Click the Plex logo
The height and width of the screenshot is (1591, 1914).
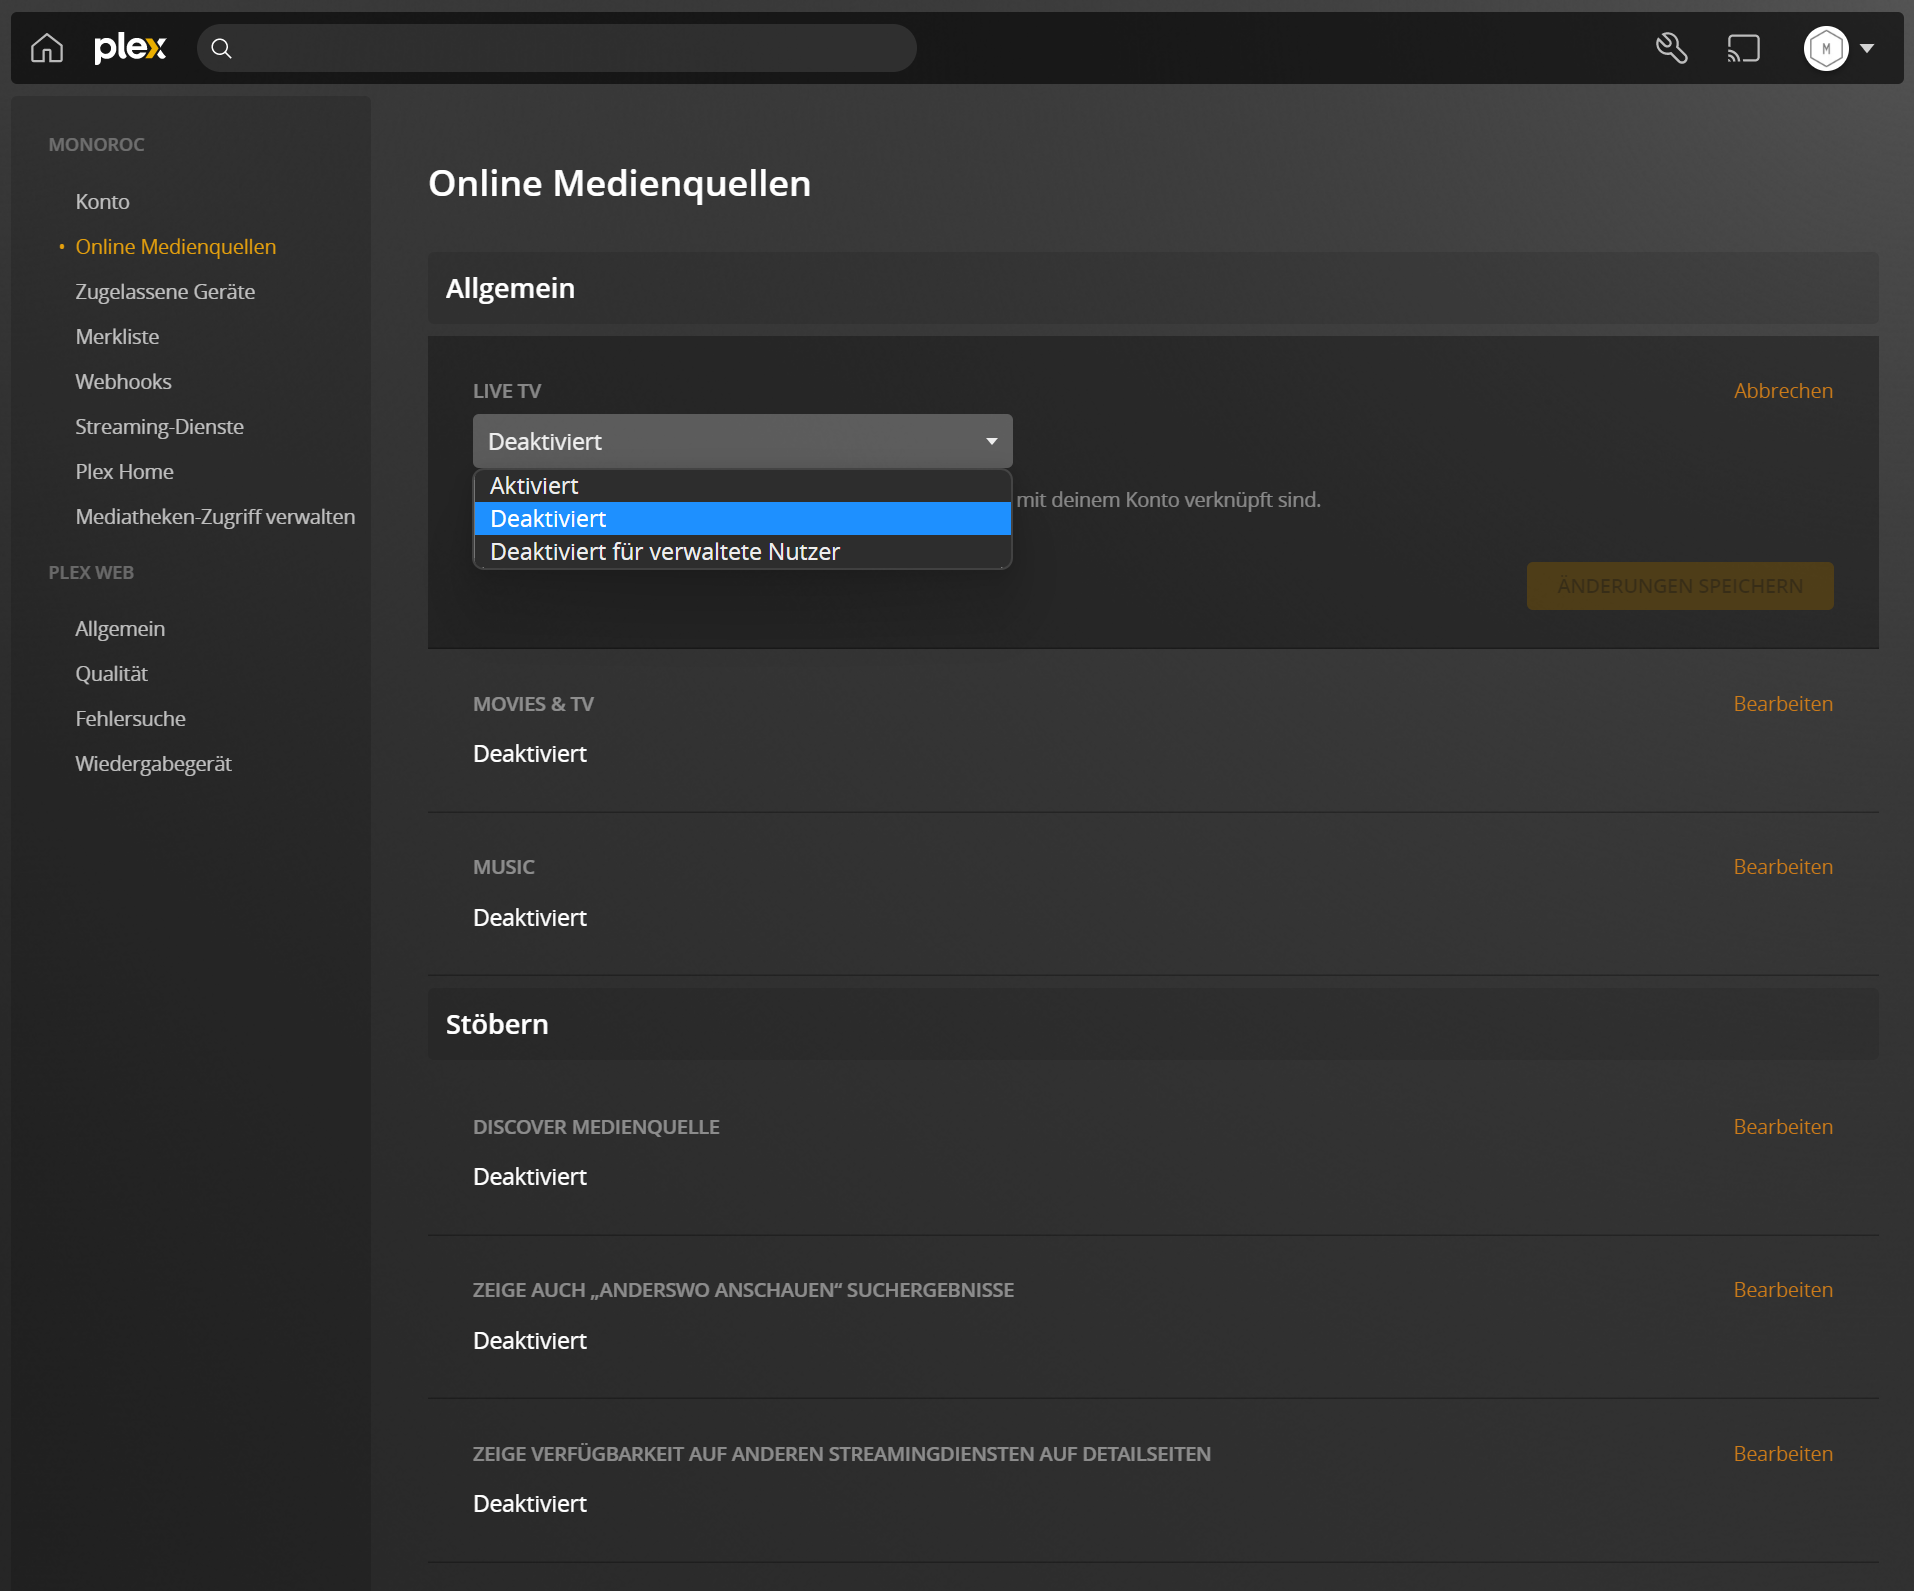click(130, 48)
